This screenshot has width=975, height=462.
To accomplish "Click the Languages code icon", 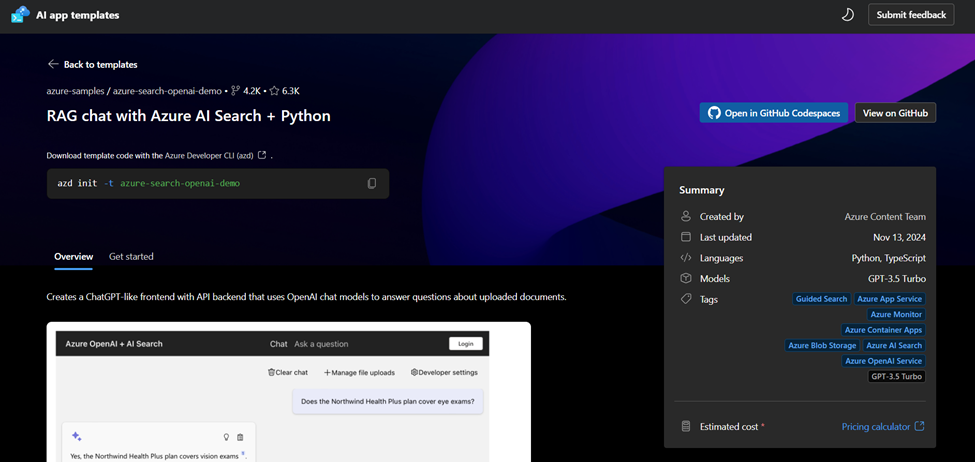I will point(686,257).
